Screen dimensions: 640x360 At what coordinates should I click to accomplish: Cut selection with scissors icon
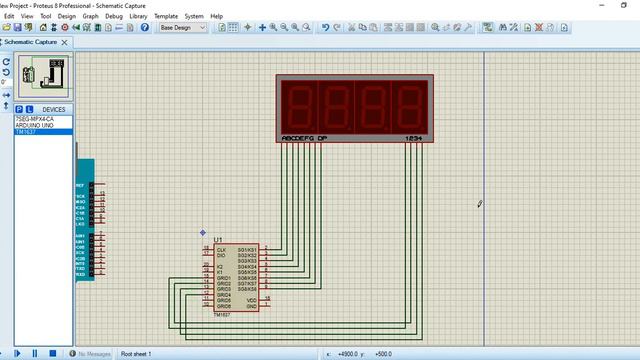tap(351, 27)
